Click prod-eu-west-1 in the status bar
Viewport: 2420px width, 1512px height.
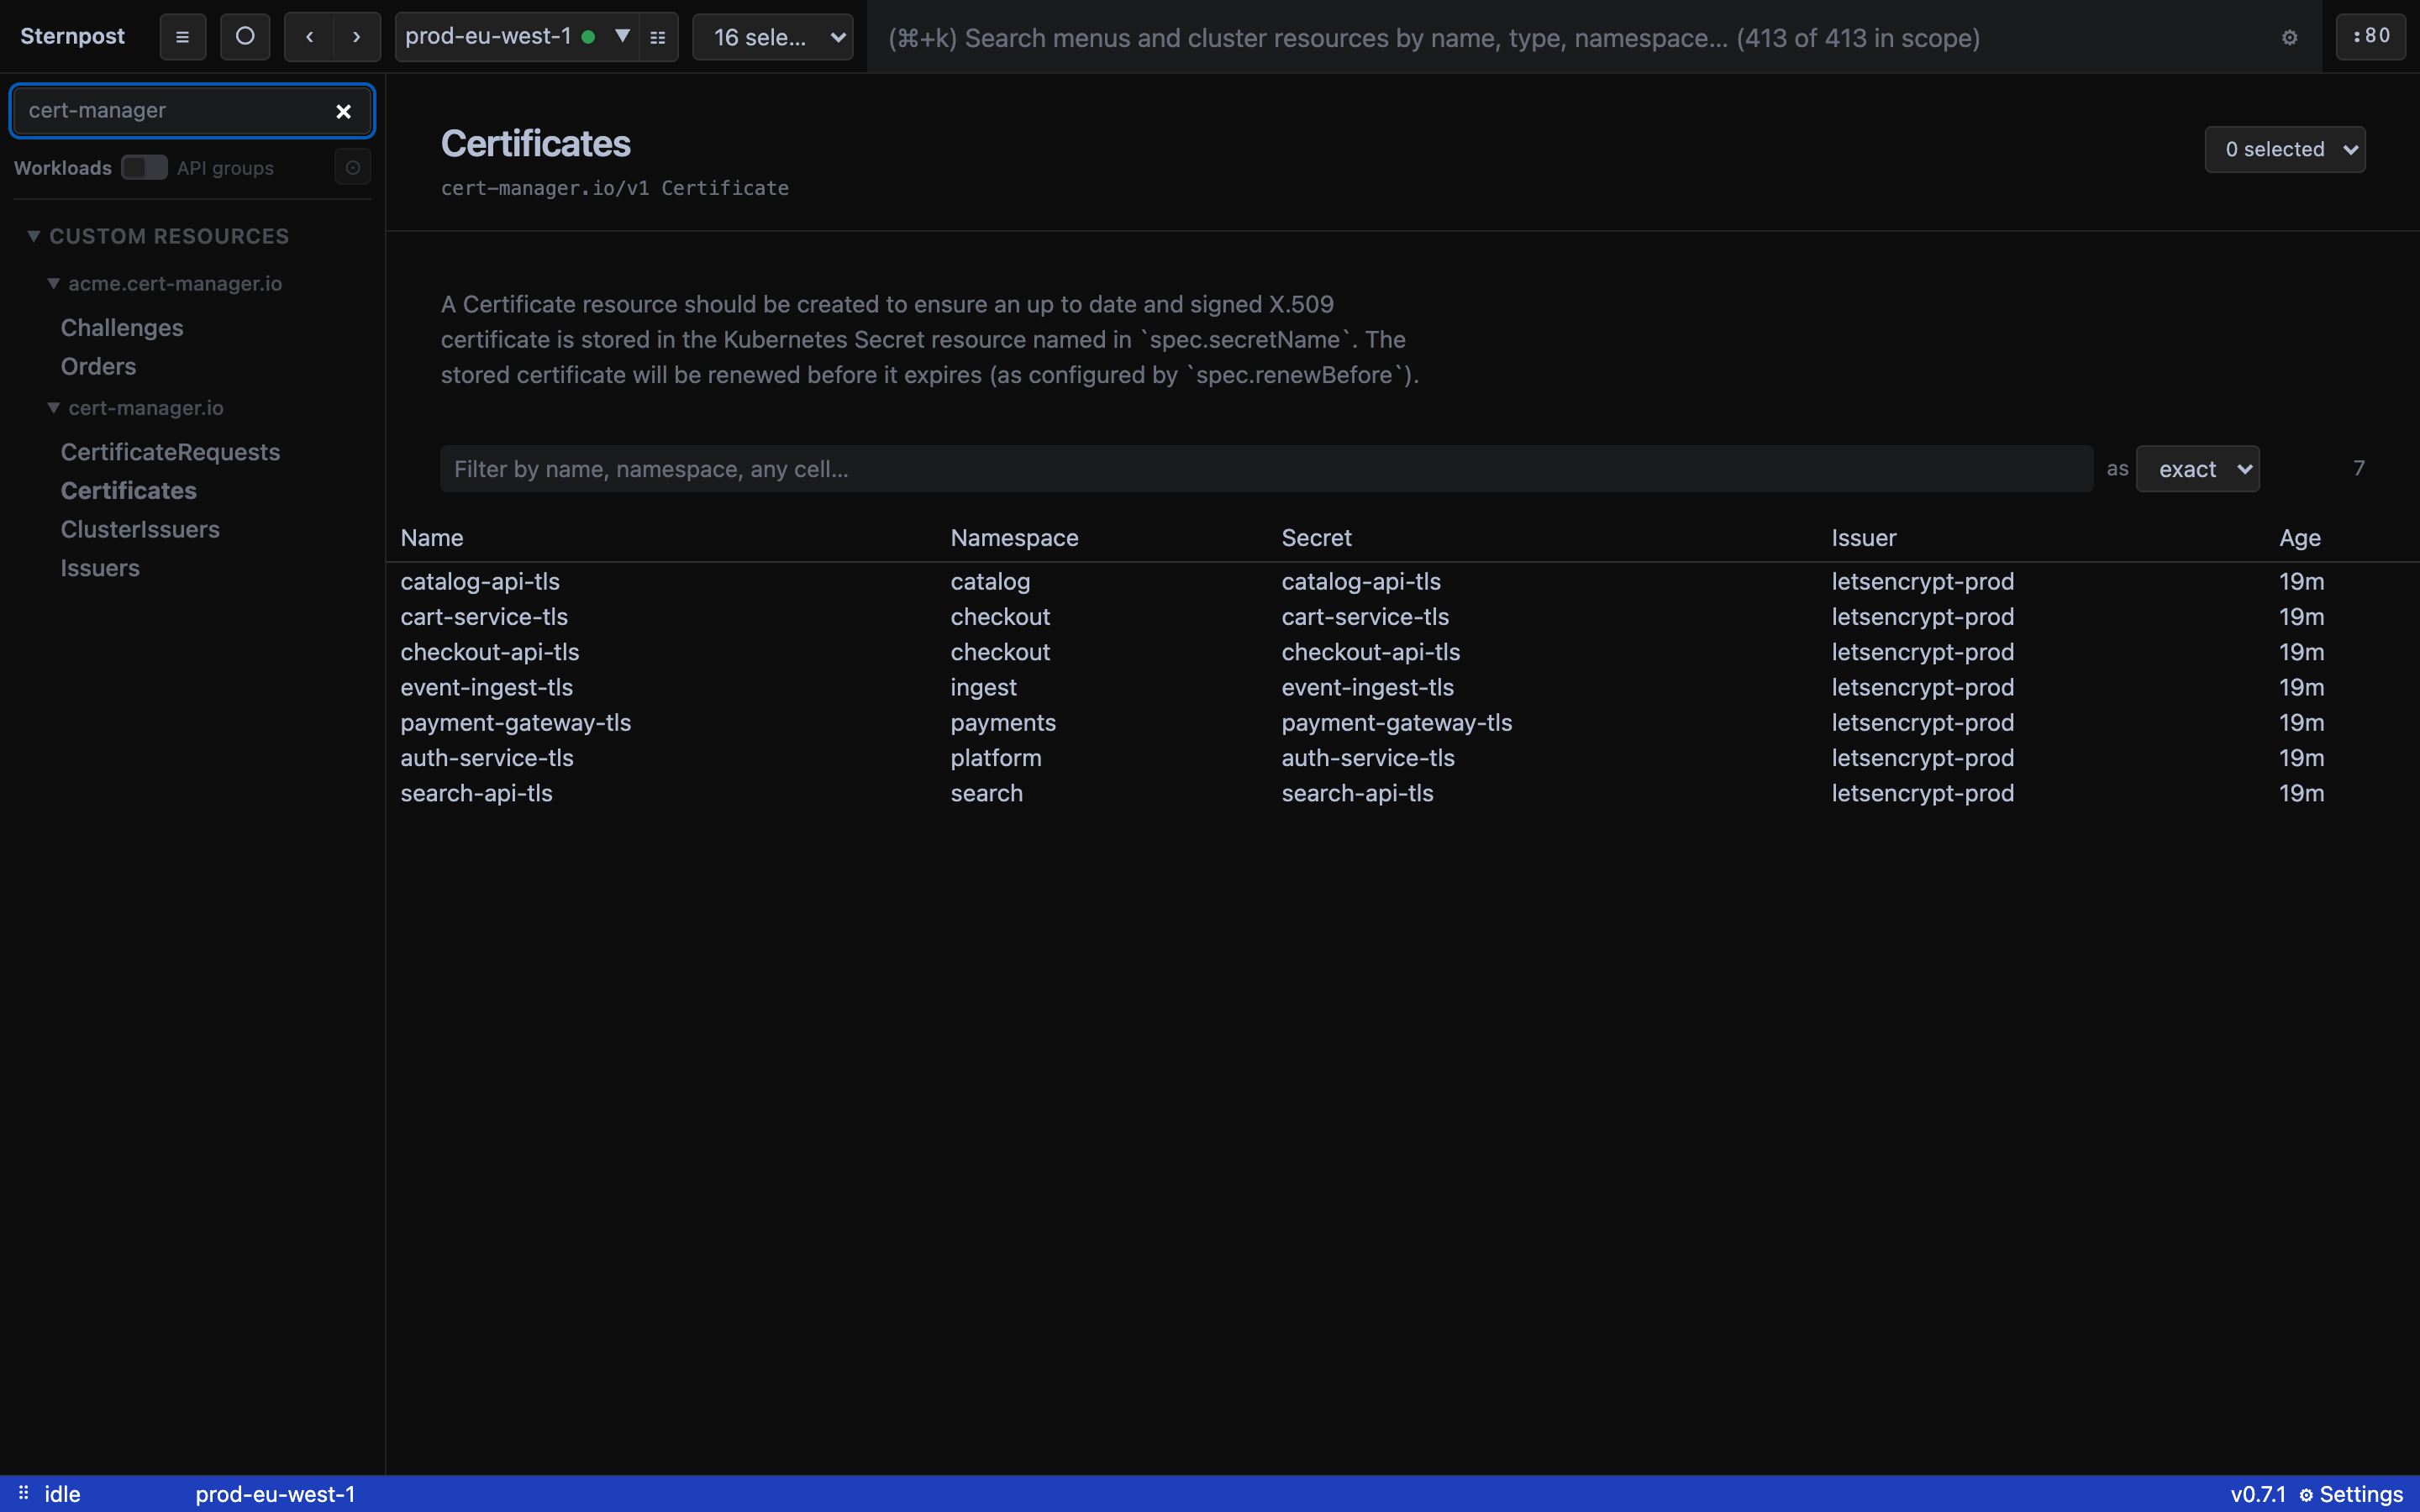(275, 1494)
